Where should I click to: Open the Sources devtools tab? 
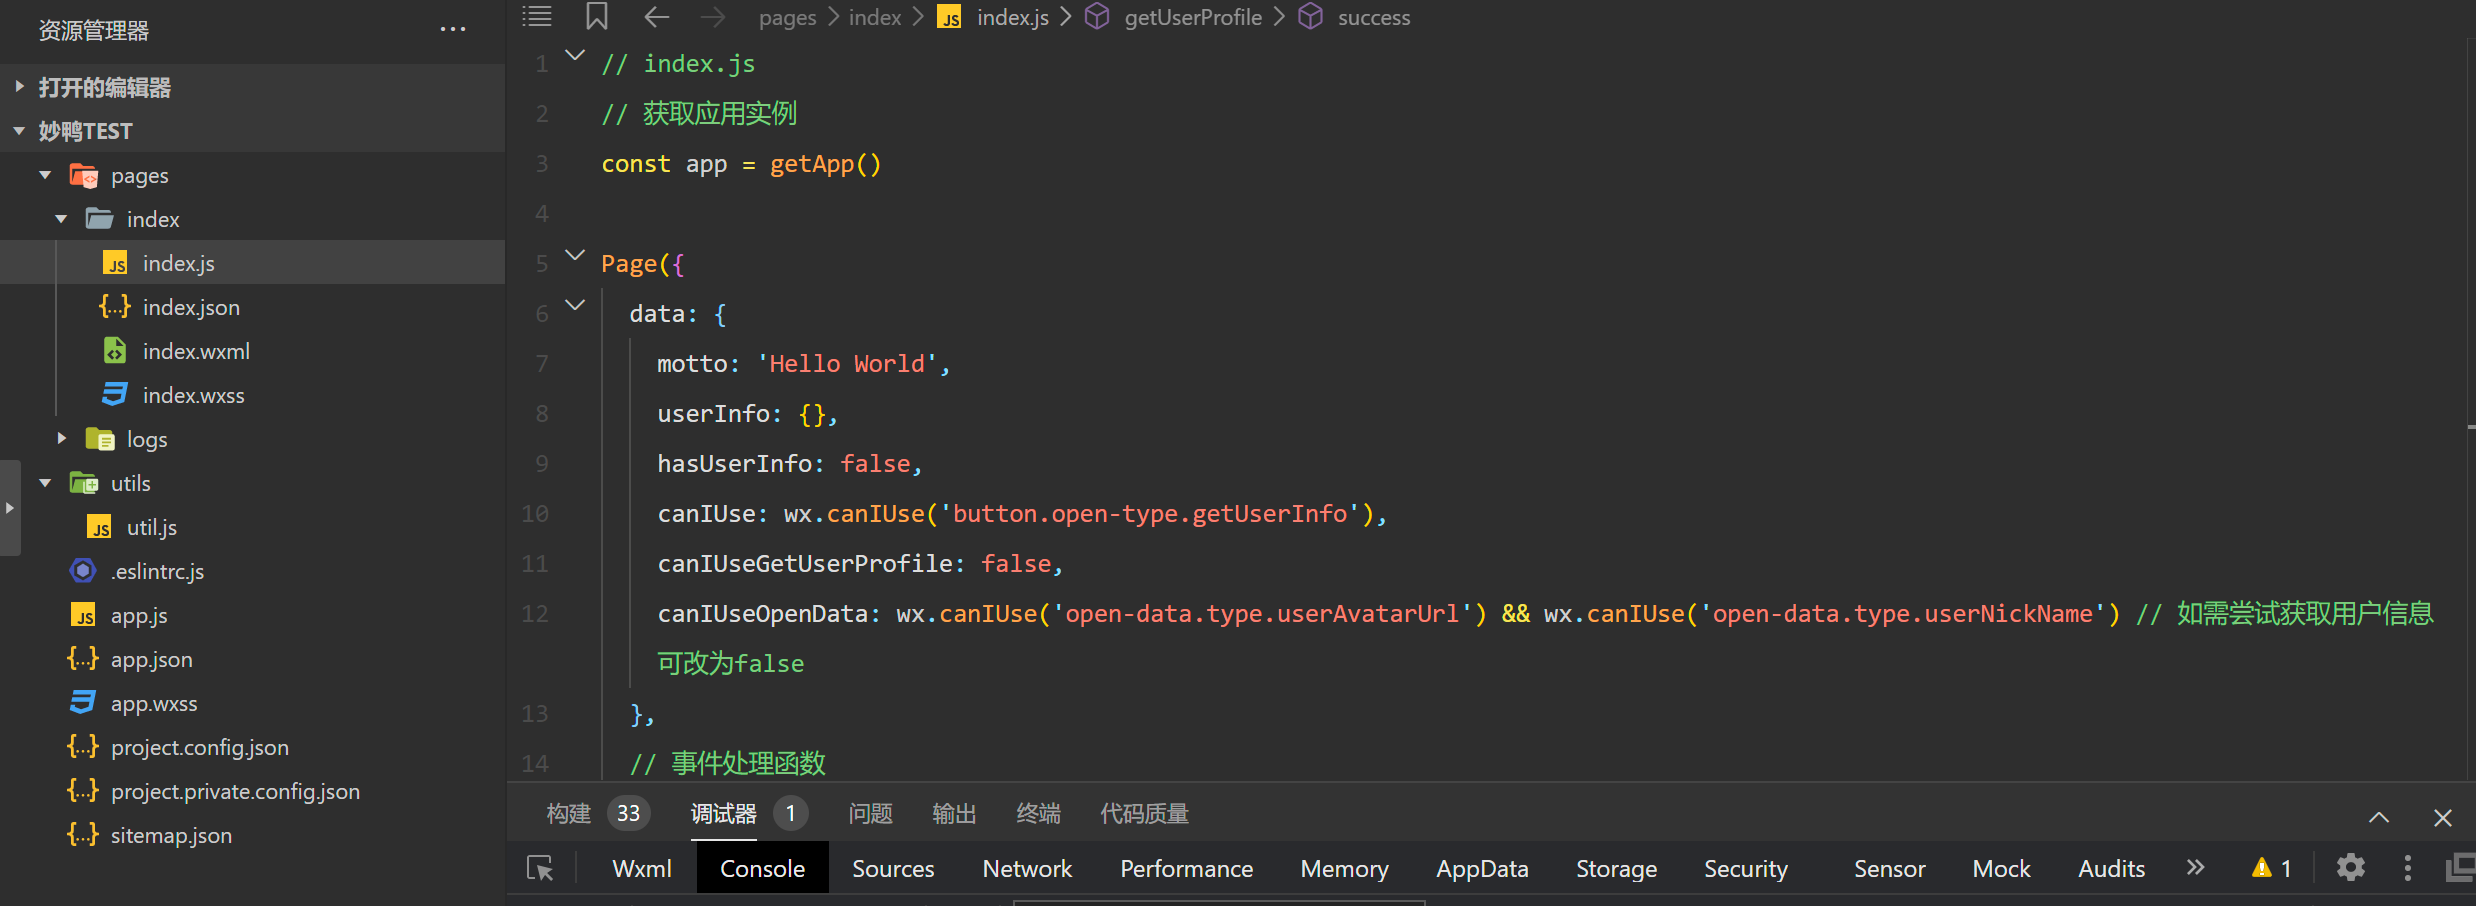(893, 868)
